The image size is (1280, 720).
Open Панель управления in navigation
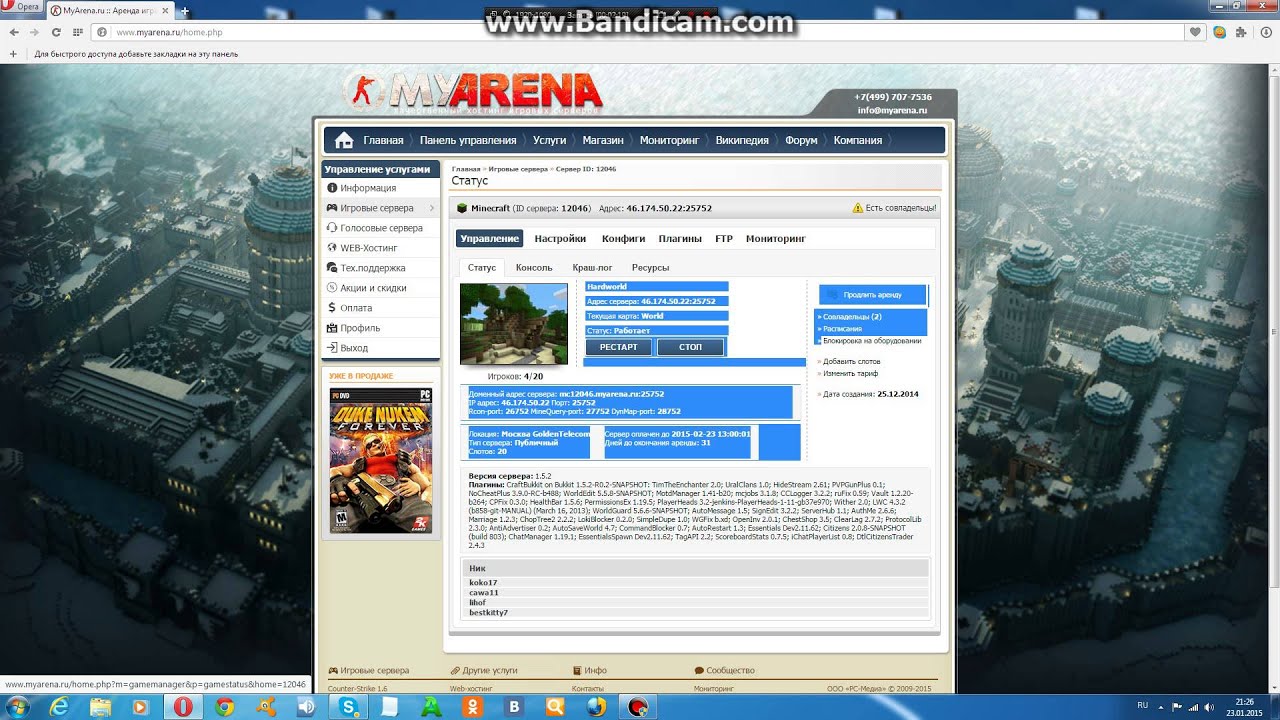[x=468, y=140]
